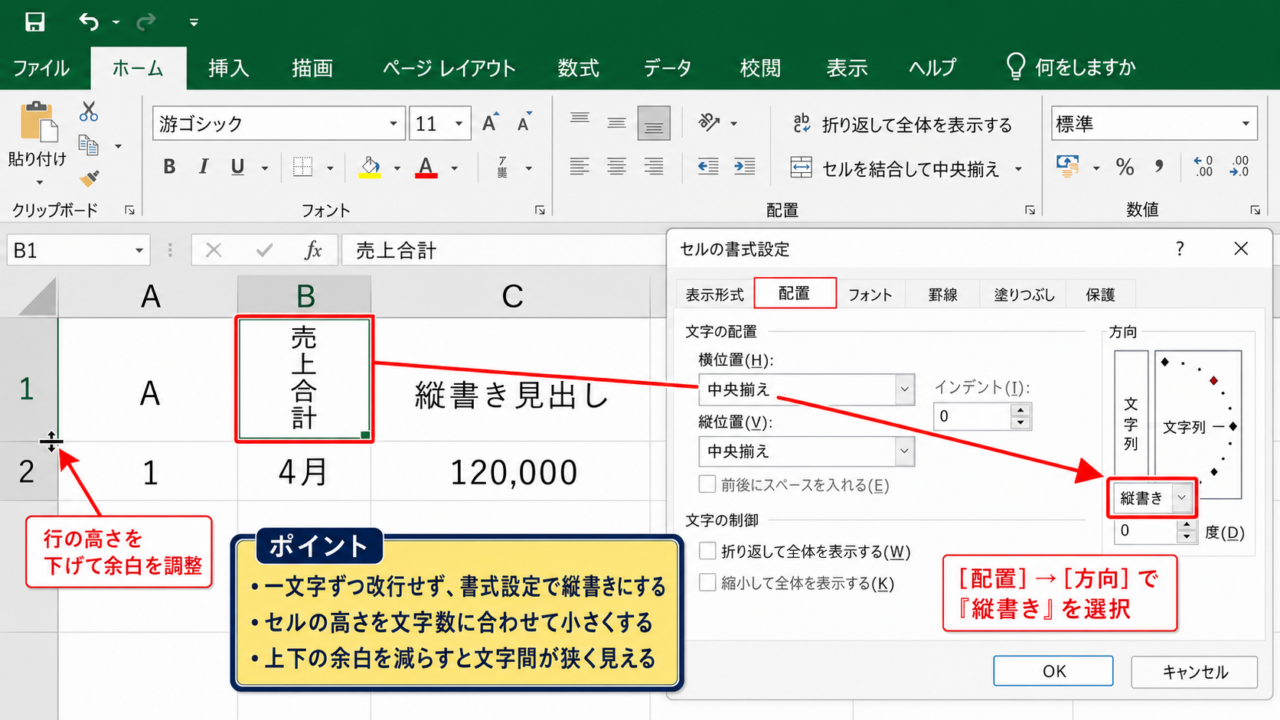Select the 表示形式 tab in dialog
The height and width of the screenshot is (720, 1280).
pos(715,294)
